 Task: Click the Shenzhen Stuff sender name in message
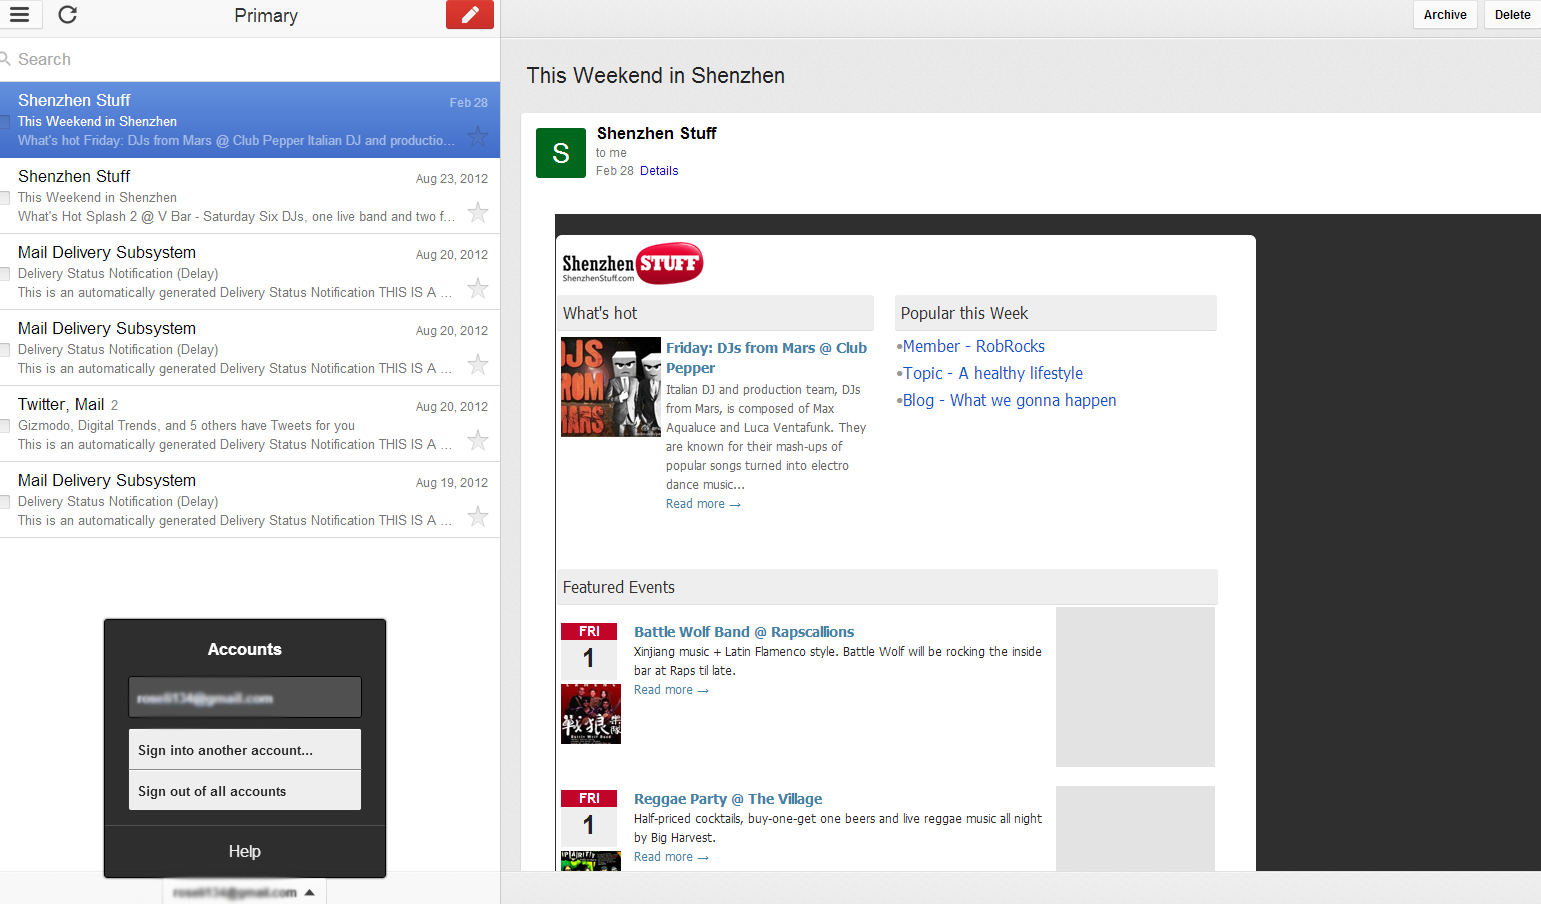point(657,133)
